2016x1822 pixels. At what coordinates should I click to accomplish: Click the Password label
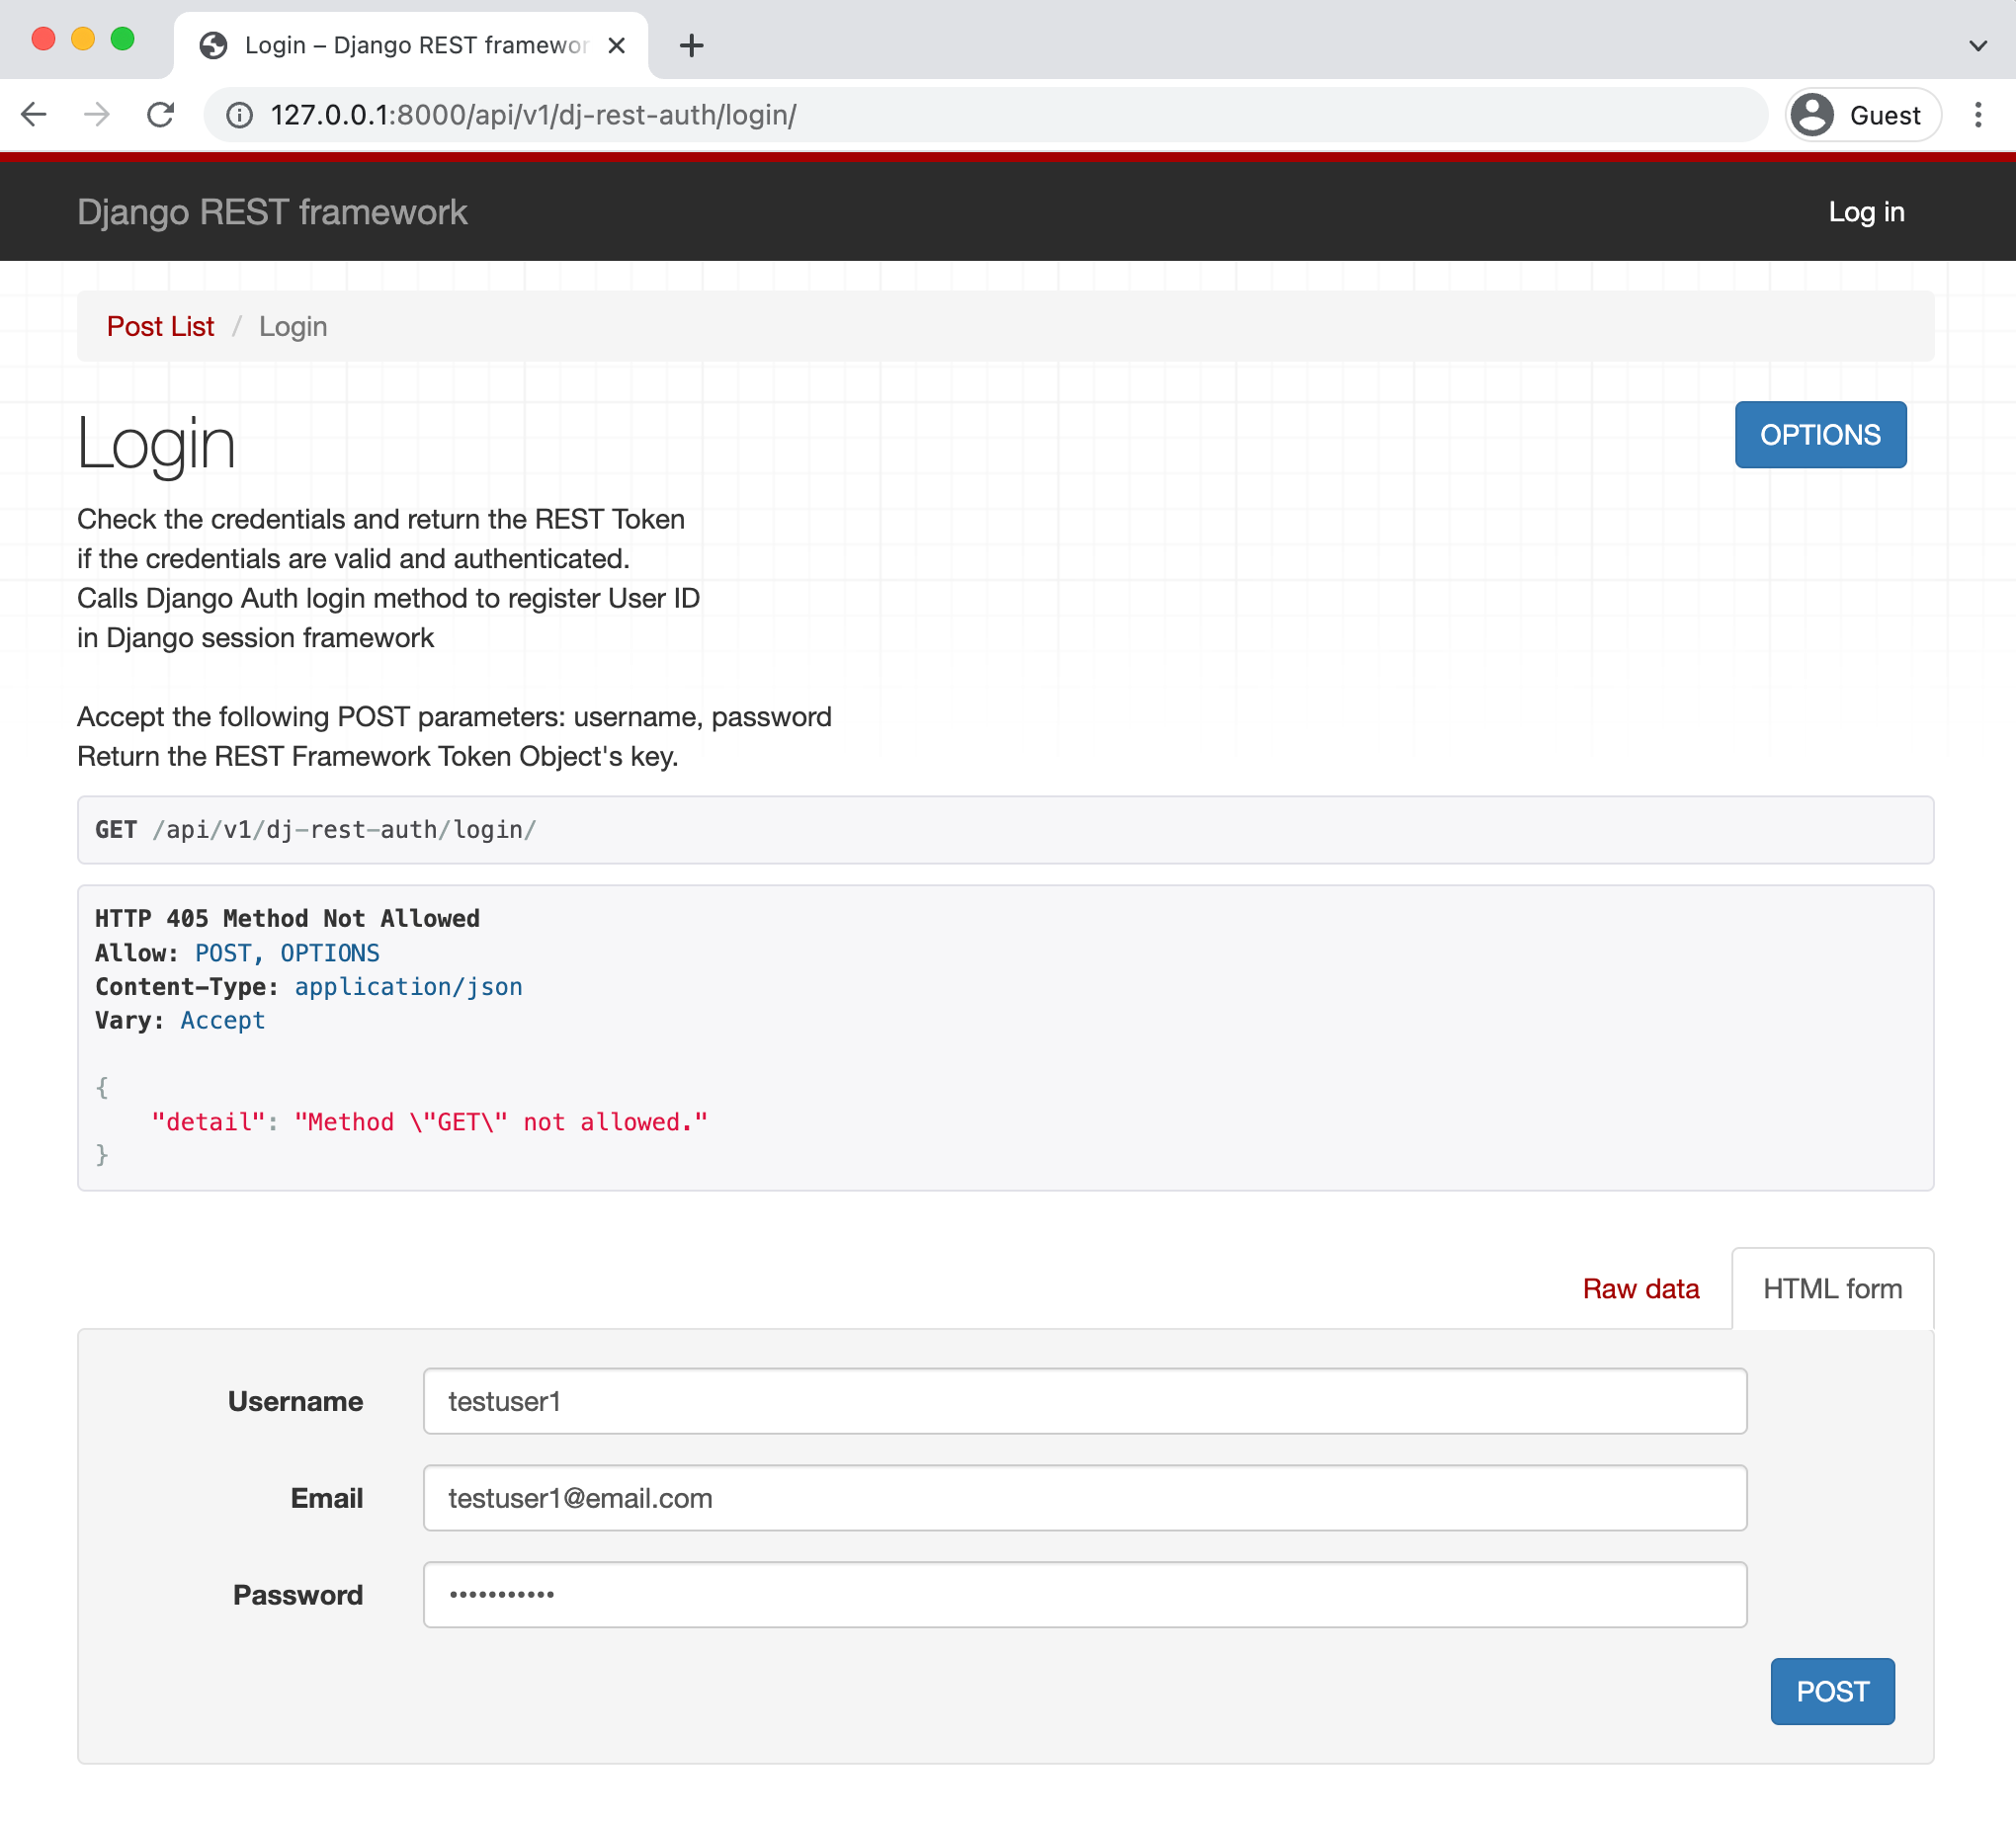pyautogui.click(x=298, y=1595)
